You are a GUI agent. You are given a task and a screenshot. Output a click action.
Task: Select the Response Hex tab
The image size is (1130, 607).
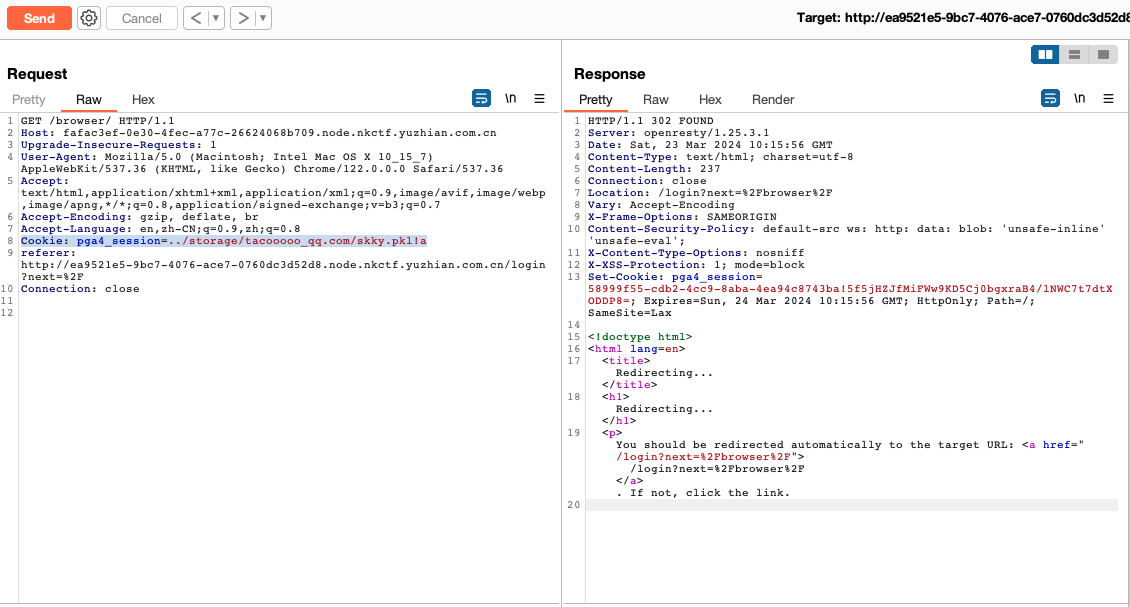tap(710, 99)
